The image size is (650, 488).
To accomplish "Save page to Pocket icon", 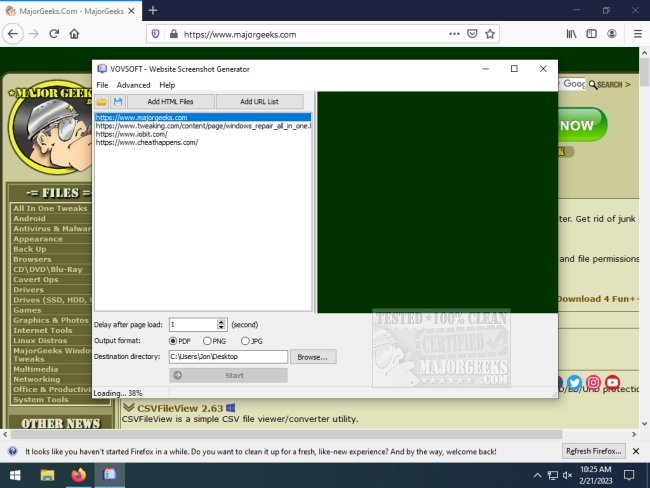I will tap(472, 34).
